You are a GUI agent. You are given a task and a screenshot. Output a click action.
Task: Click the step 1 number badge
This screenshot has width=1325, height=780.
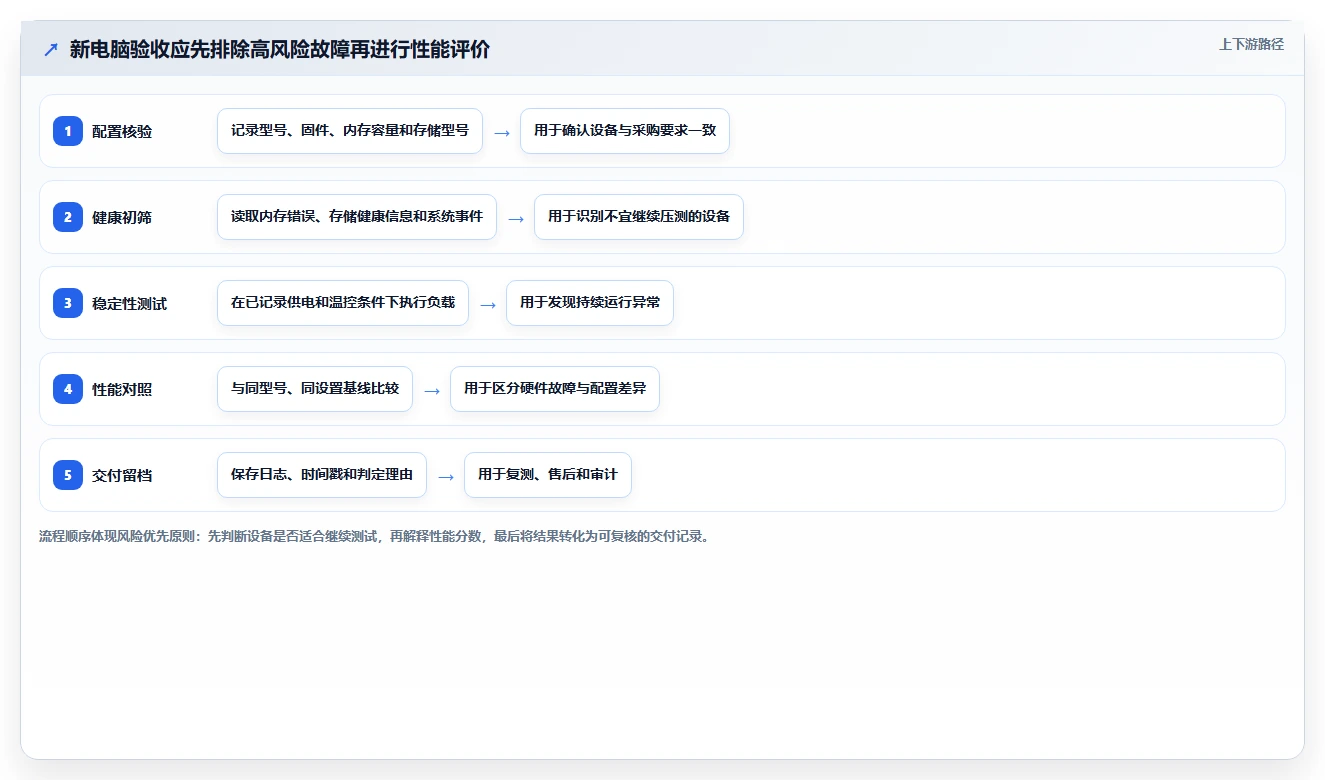68,131
